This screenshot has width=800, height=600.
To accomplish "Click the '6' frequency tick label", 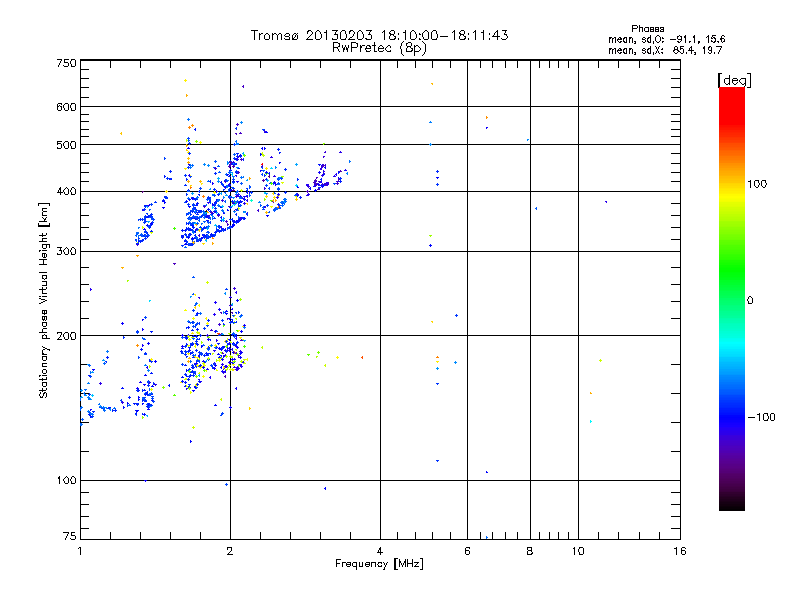I will click(x=467, y=551).
